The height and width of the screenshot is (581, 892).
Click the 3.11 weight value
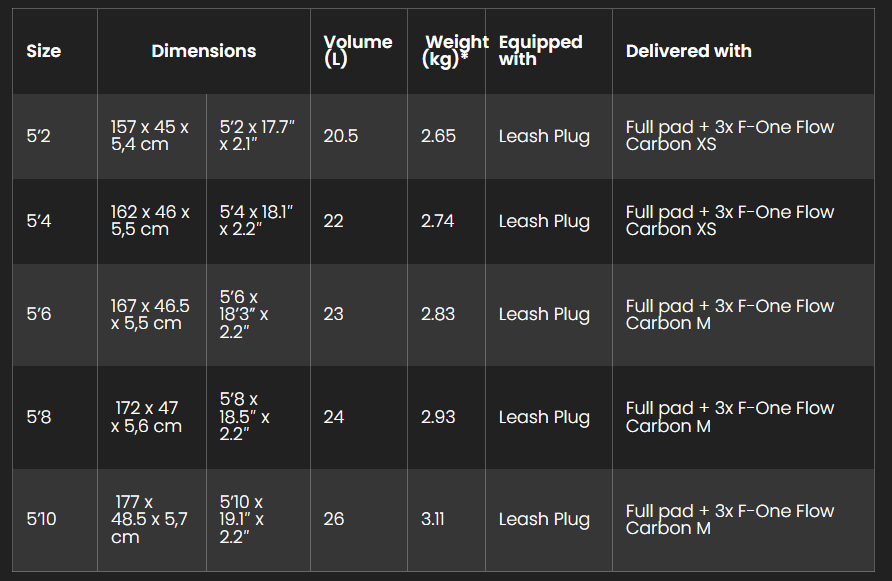click(x=433, y=519)
